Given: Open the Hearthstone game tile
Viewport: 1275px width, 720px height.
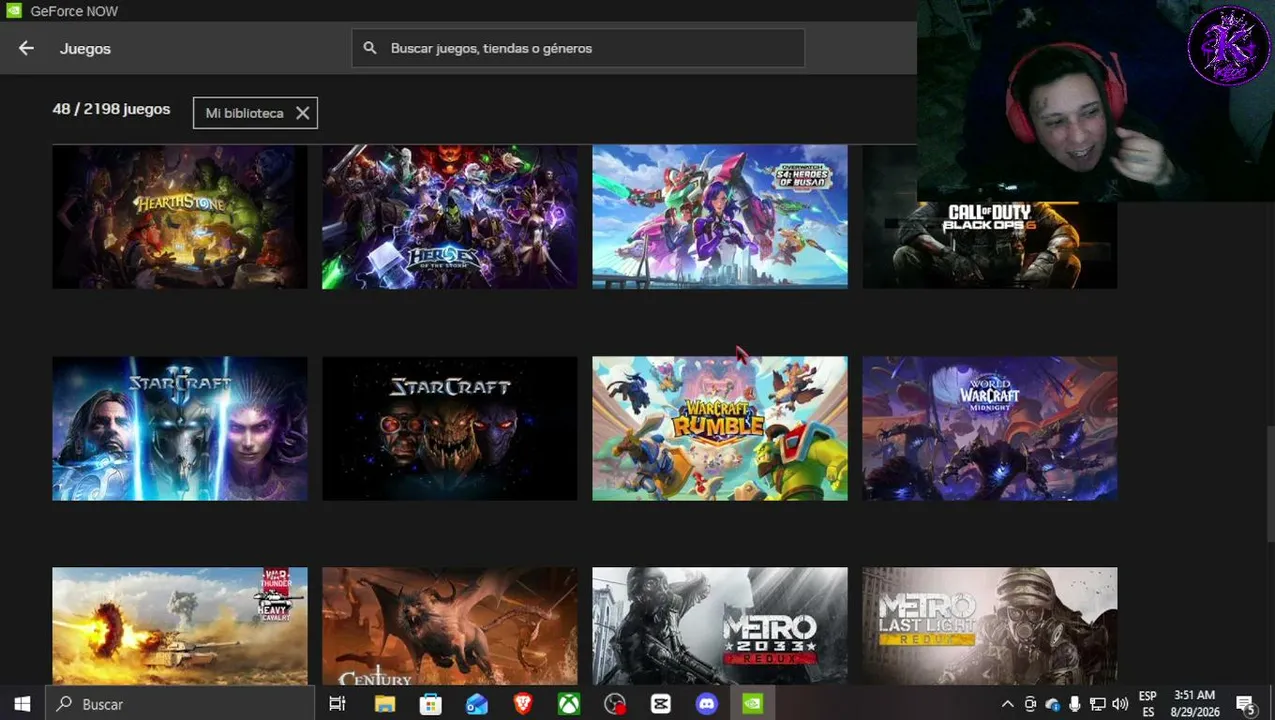Looking at the screenshot, I should [180, 217].
